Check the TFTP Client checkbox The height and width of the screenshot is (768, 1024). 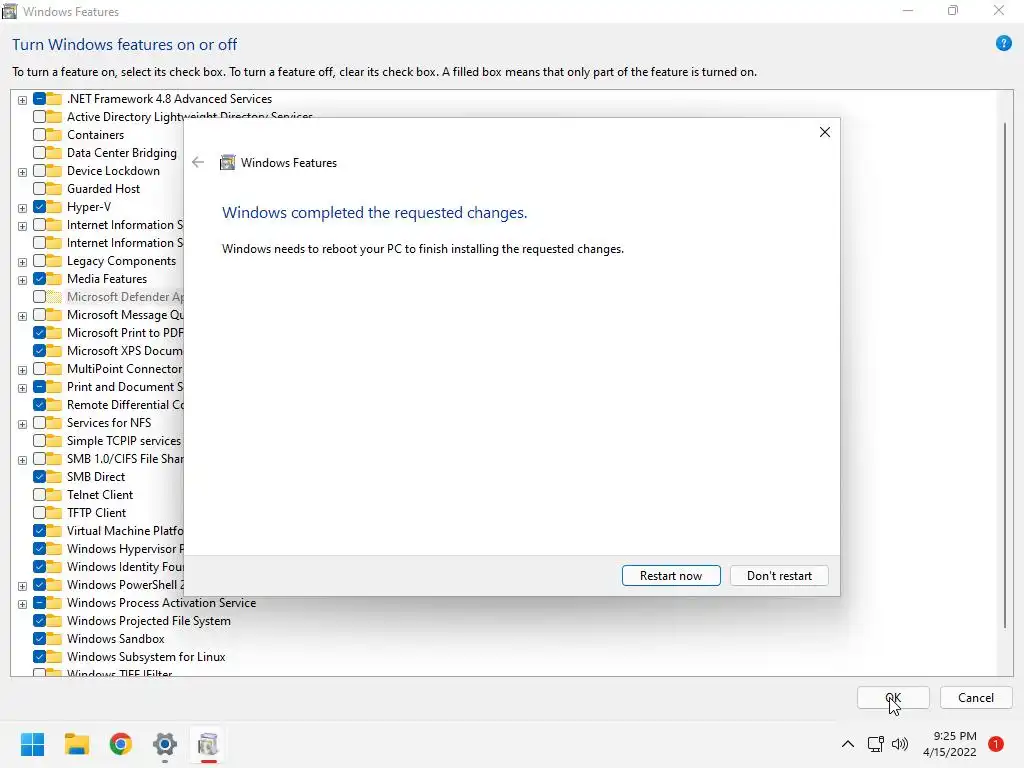(x=39, y=513)
